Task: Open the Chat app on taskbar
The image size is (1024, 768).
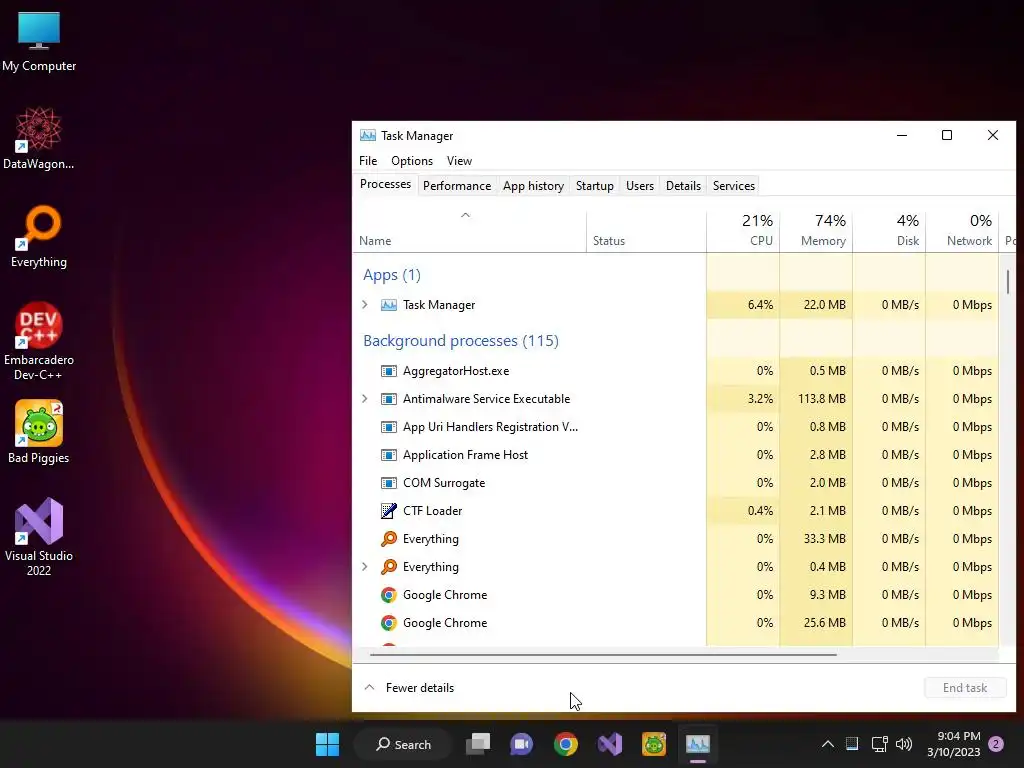Action: (521, 744)
